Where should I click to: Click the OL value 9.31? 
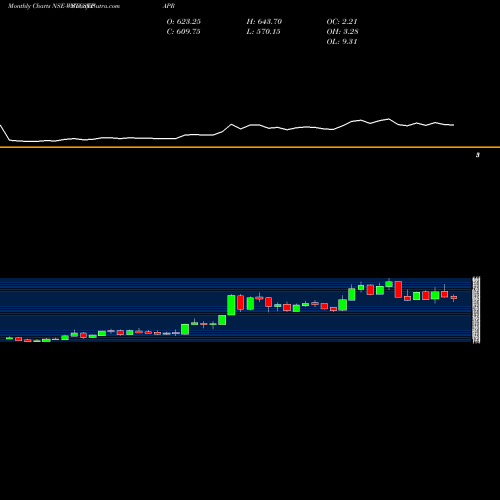point(349,42)
